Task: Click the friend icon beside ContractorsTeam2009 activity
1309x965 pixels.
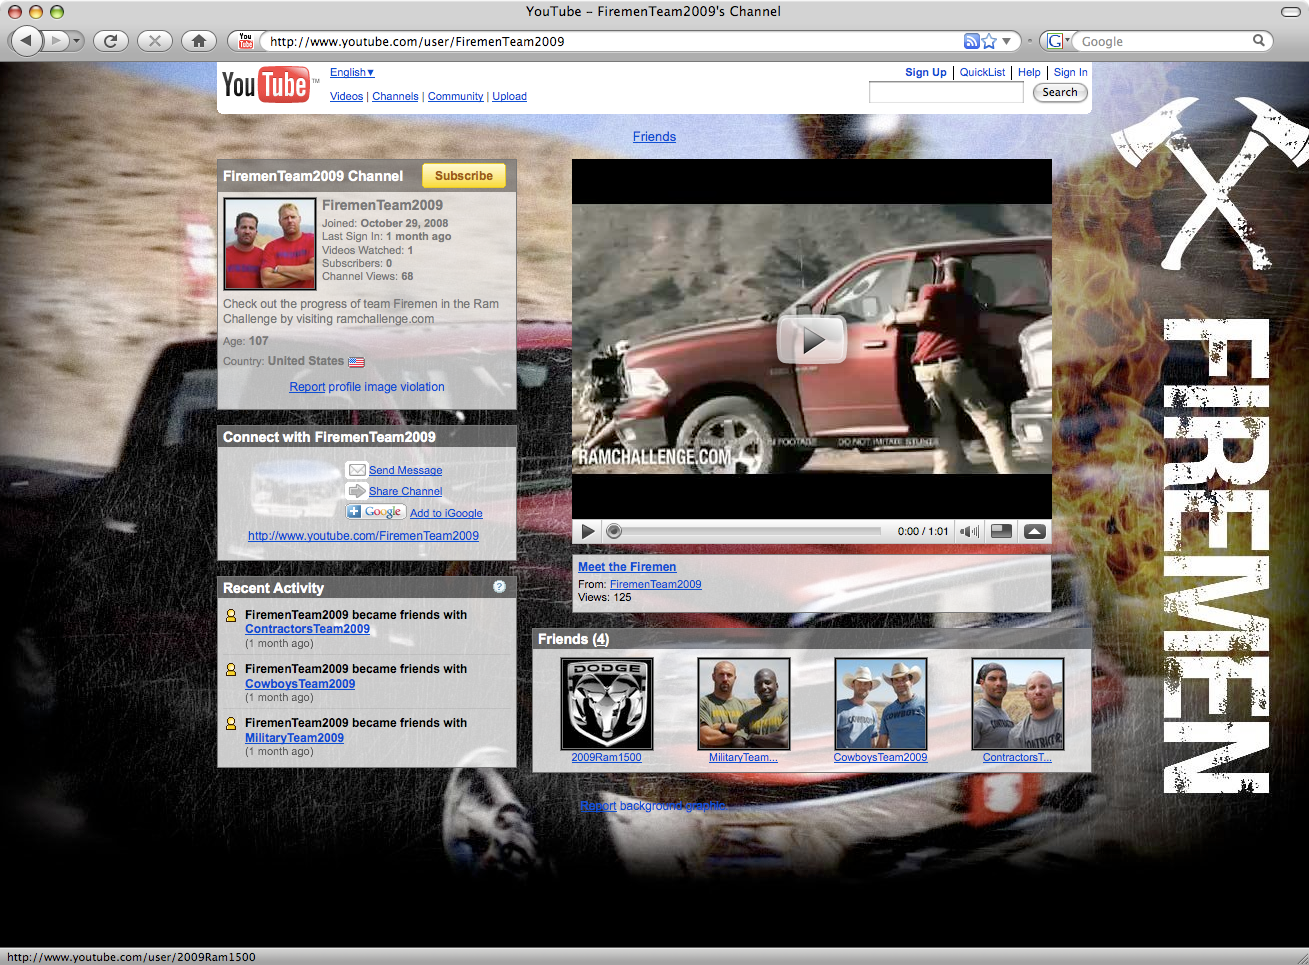Action: (x=231, y=616)
